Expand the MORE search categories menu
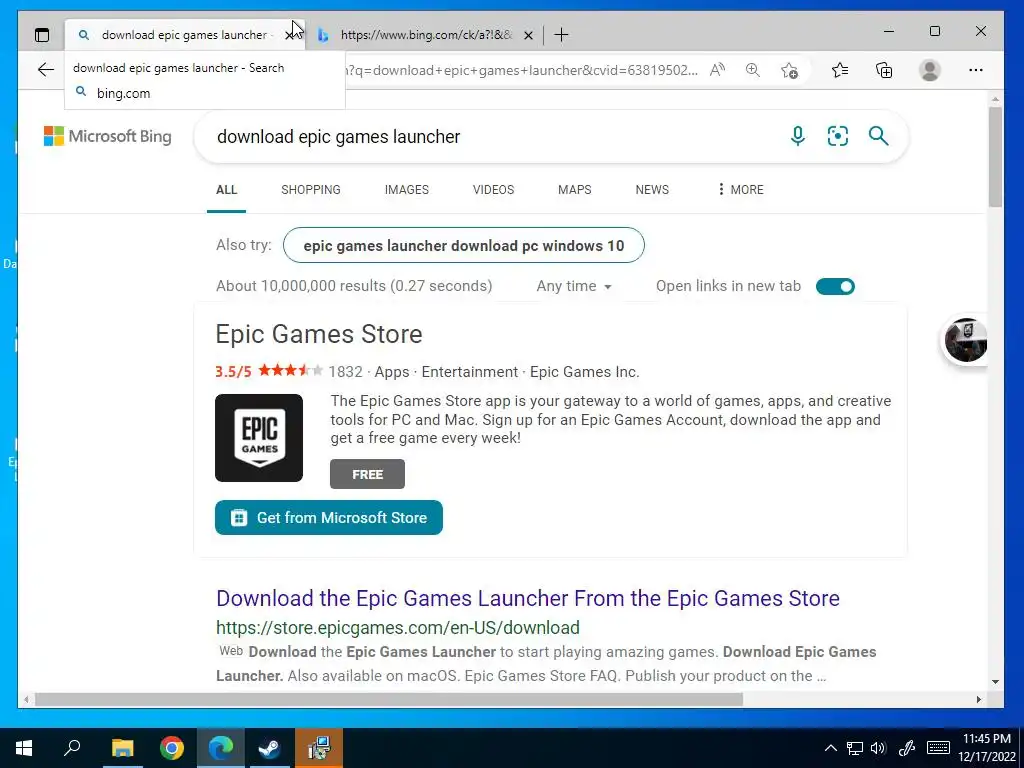This screenshot has width=1024, height=768. click(x=740, y=189)
